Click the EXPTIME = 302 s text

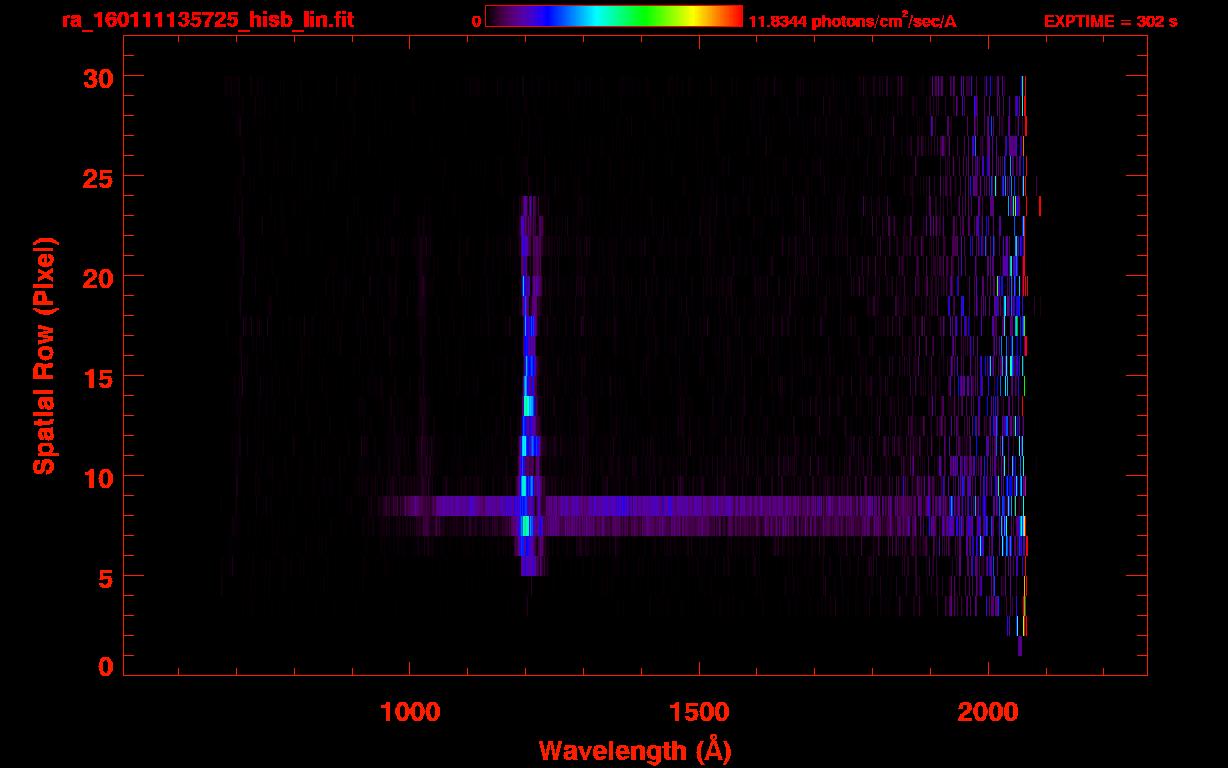click(1110, 21)
